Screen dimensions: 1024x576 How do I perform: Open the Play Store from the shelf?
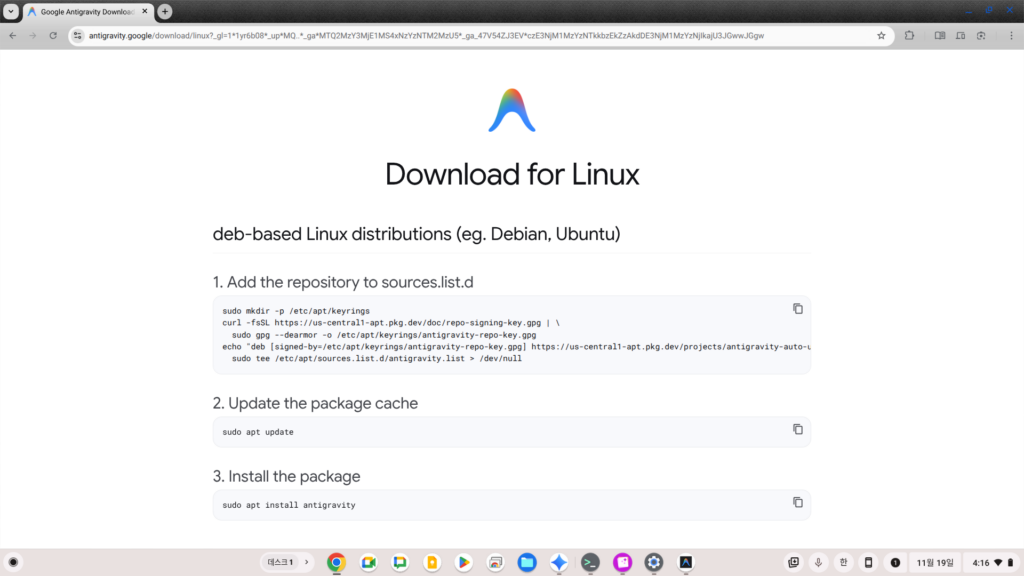click(x=463, y=562)
